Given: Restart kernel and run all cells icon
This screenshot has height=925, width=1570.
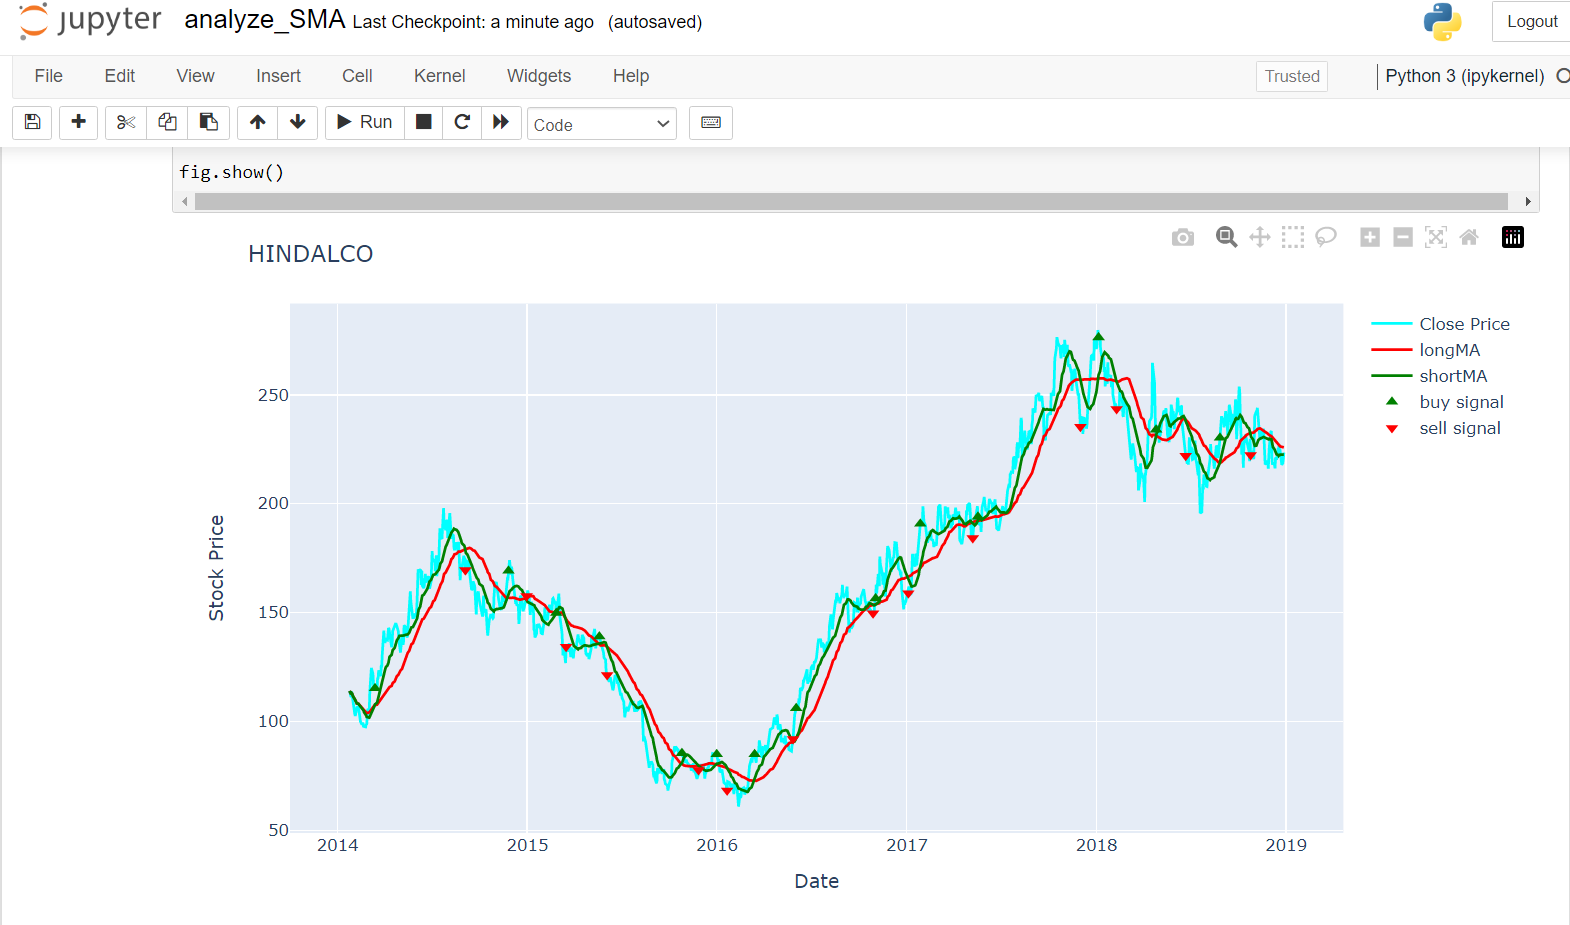Looking at the screenshot, I should 501,122.
